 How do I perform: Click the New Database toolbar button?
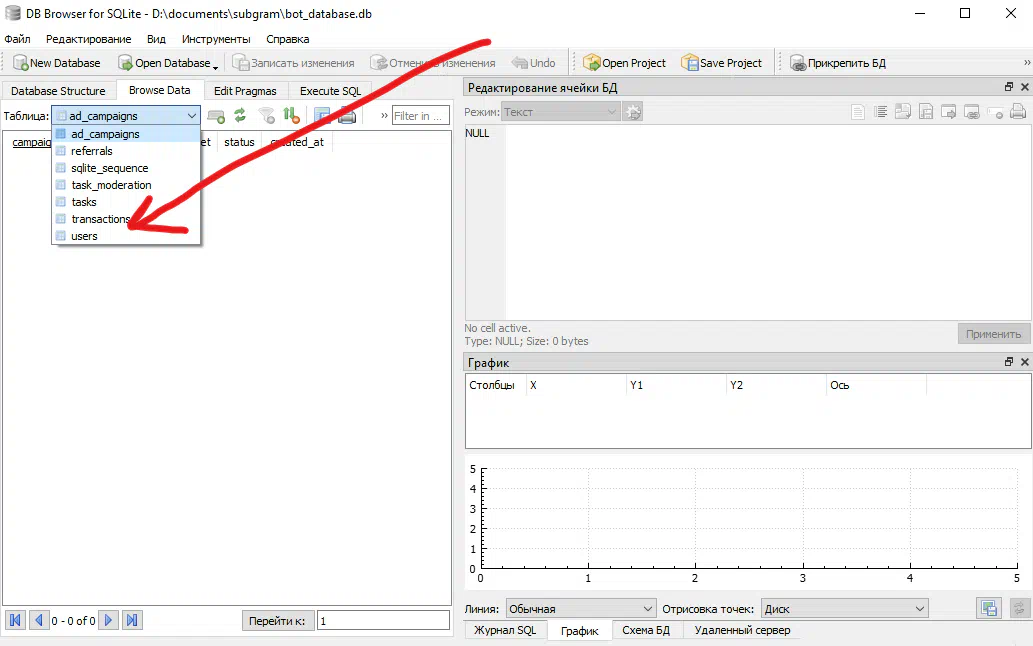(57, 63)
